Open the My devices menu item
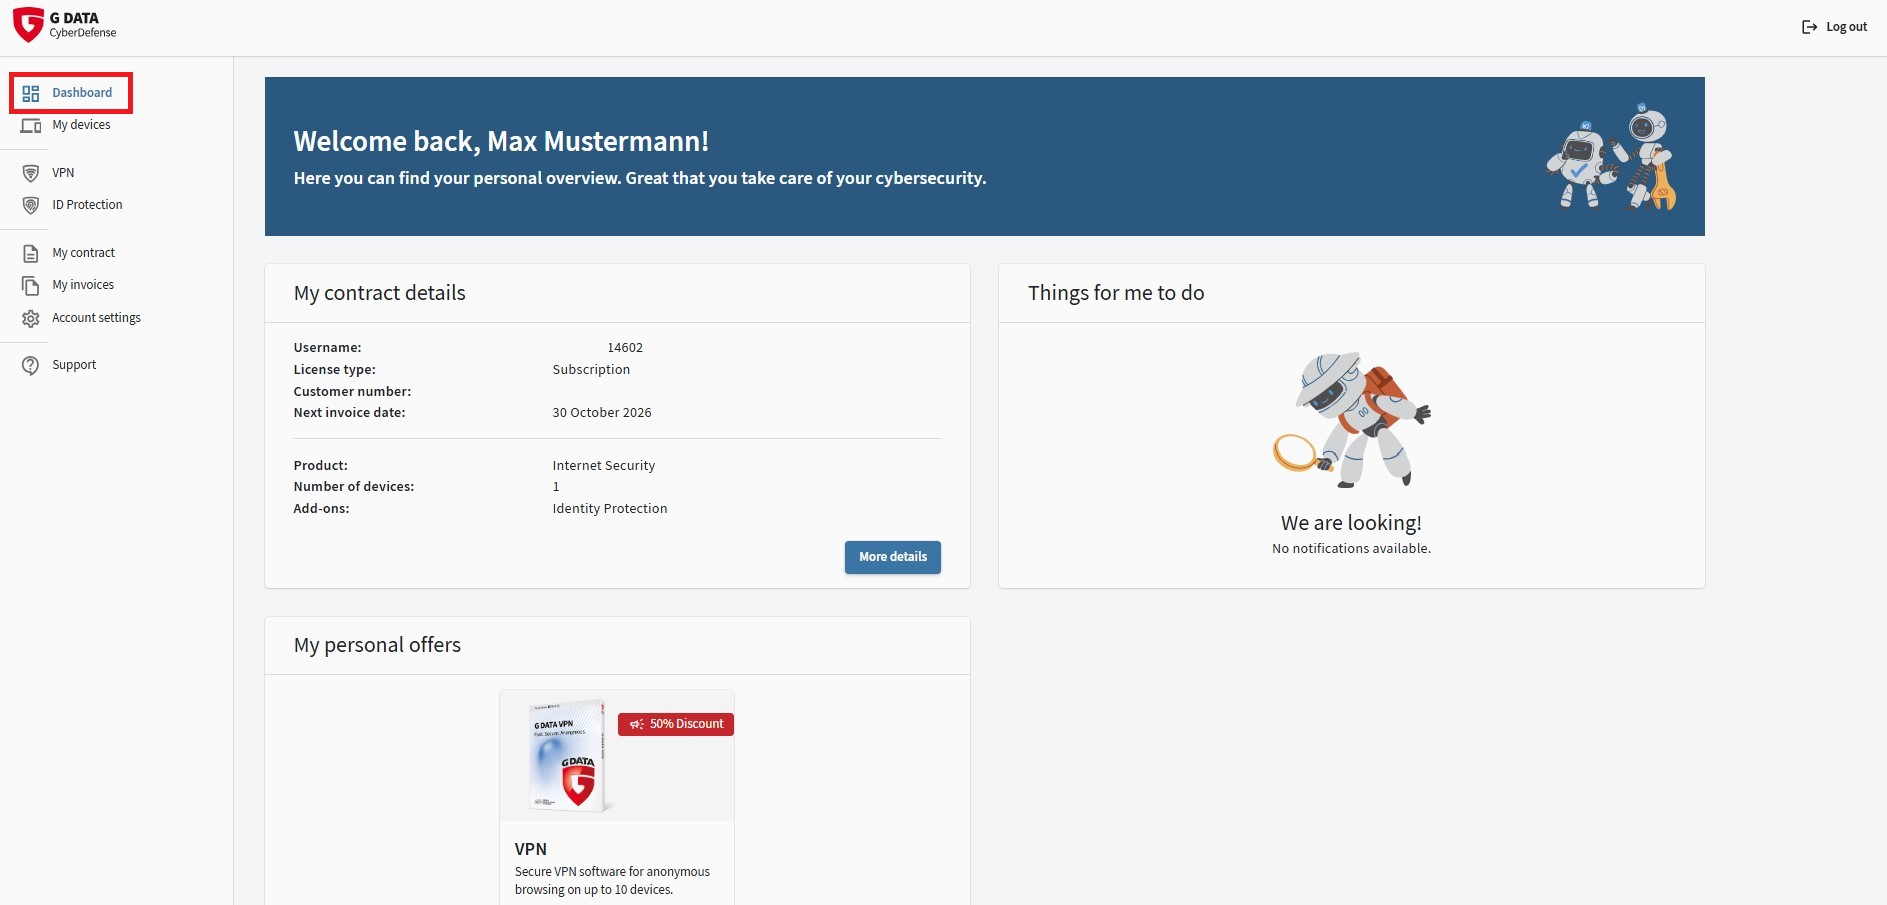 click(81, 125)
